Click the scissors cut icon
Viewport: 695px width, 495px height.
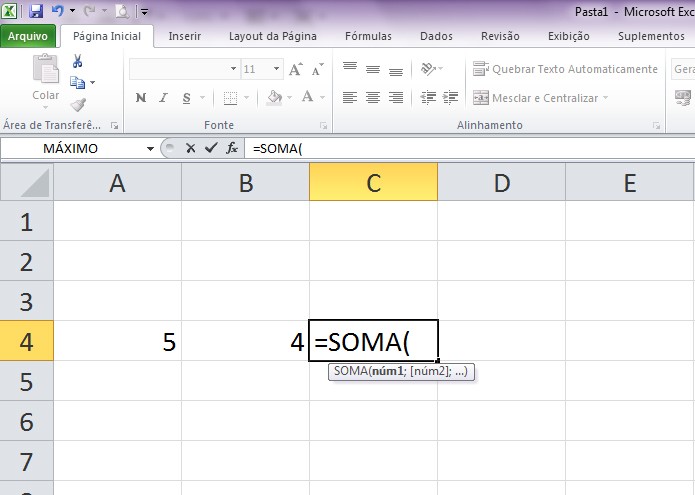(78, 61)
